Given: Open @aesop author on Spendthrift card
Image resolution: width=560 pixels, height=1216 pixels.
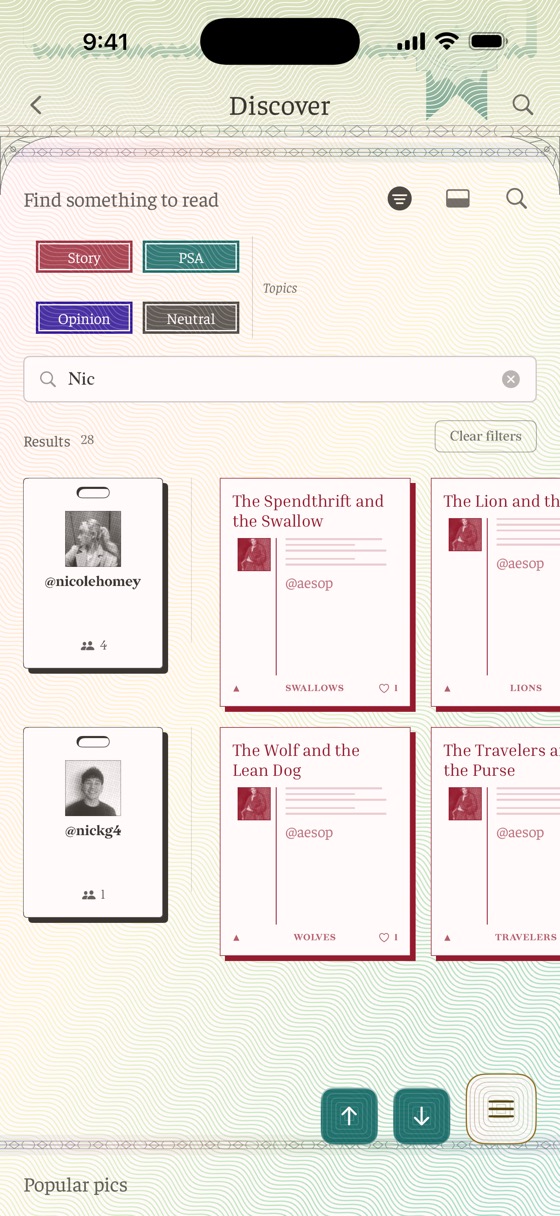Looking at the screenshot, I should click(x=309, y=583).
